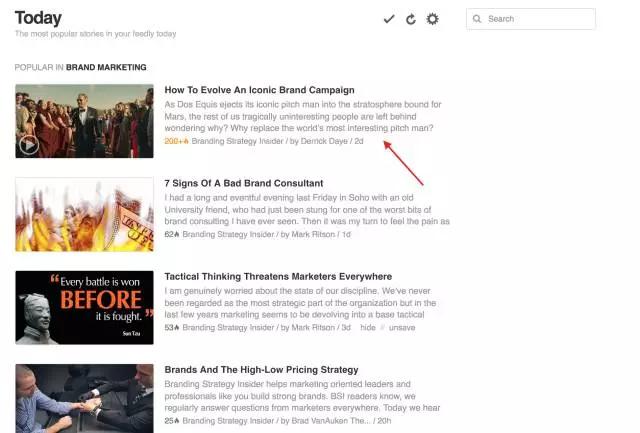
Task: Click the 62 popularity count on the second story
Action: 171,234
